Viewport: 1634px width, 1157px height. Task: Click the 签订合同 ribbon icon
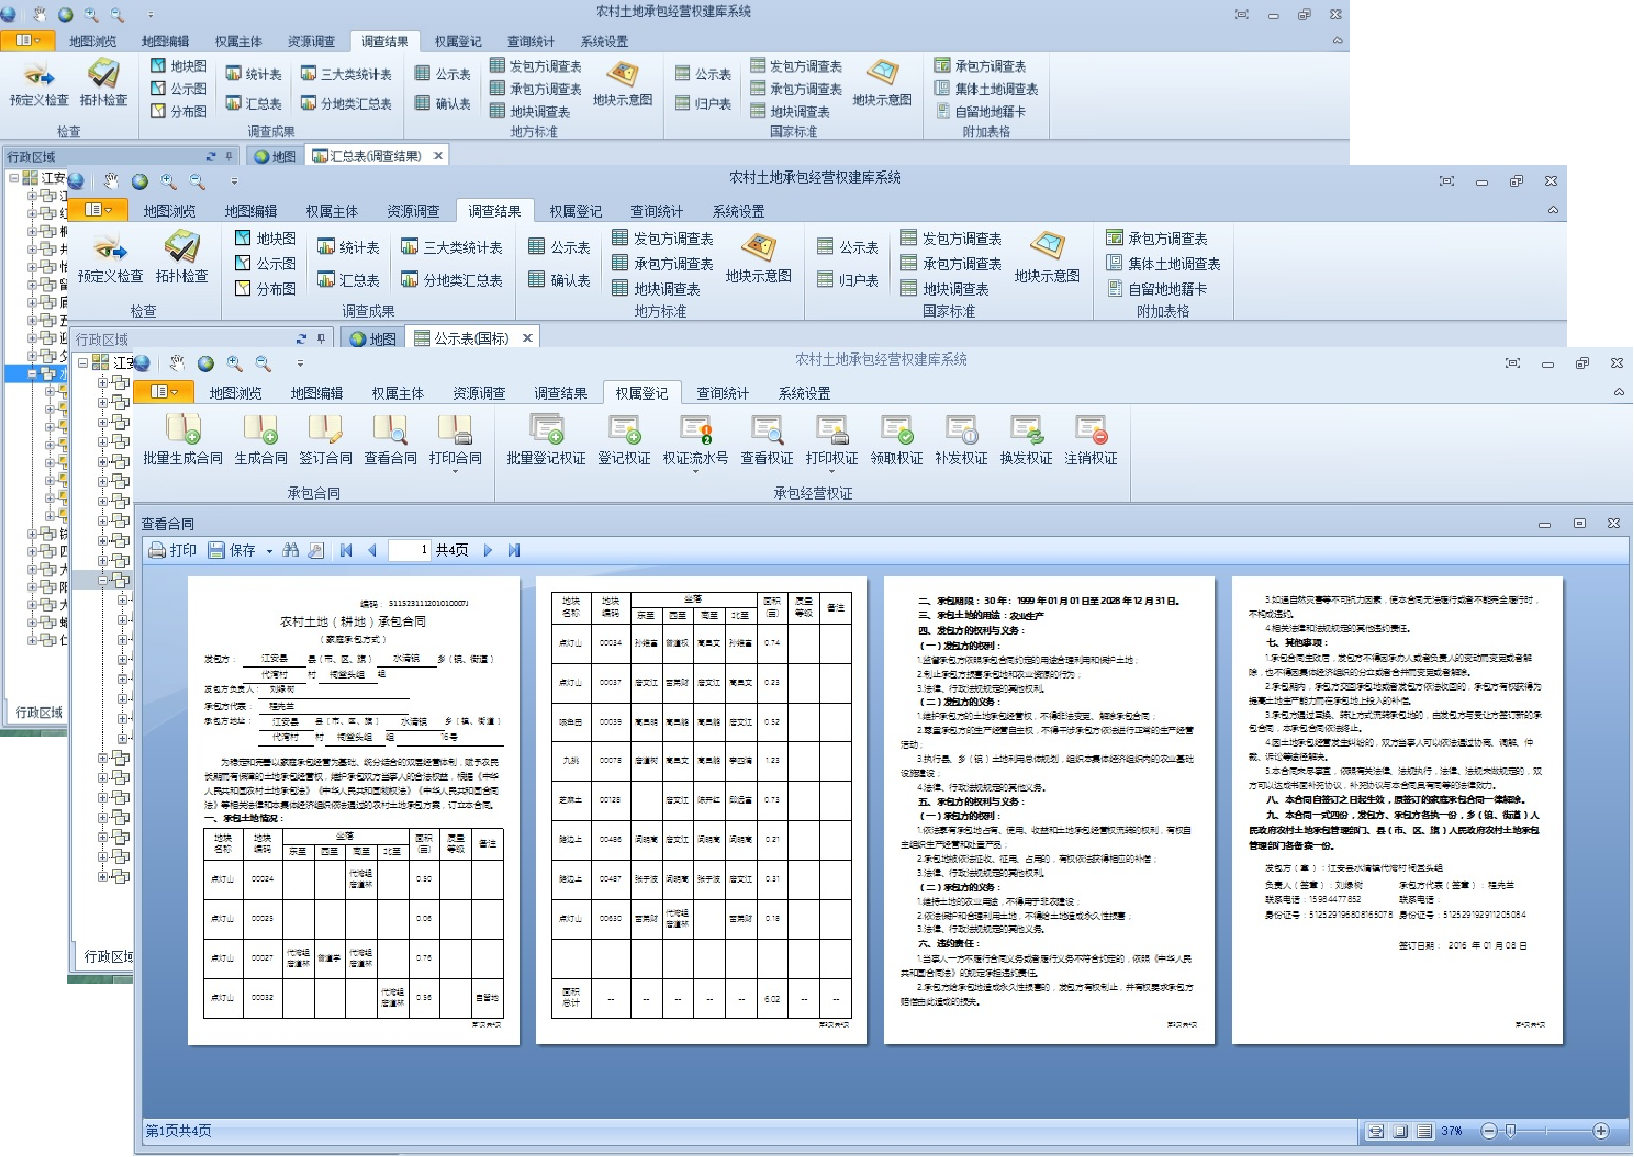click(x=325, y=440)
